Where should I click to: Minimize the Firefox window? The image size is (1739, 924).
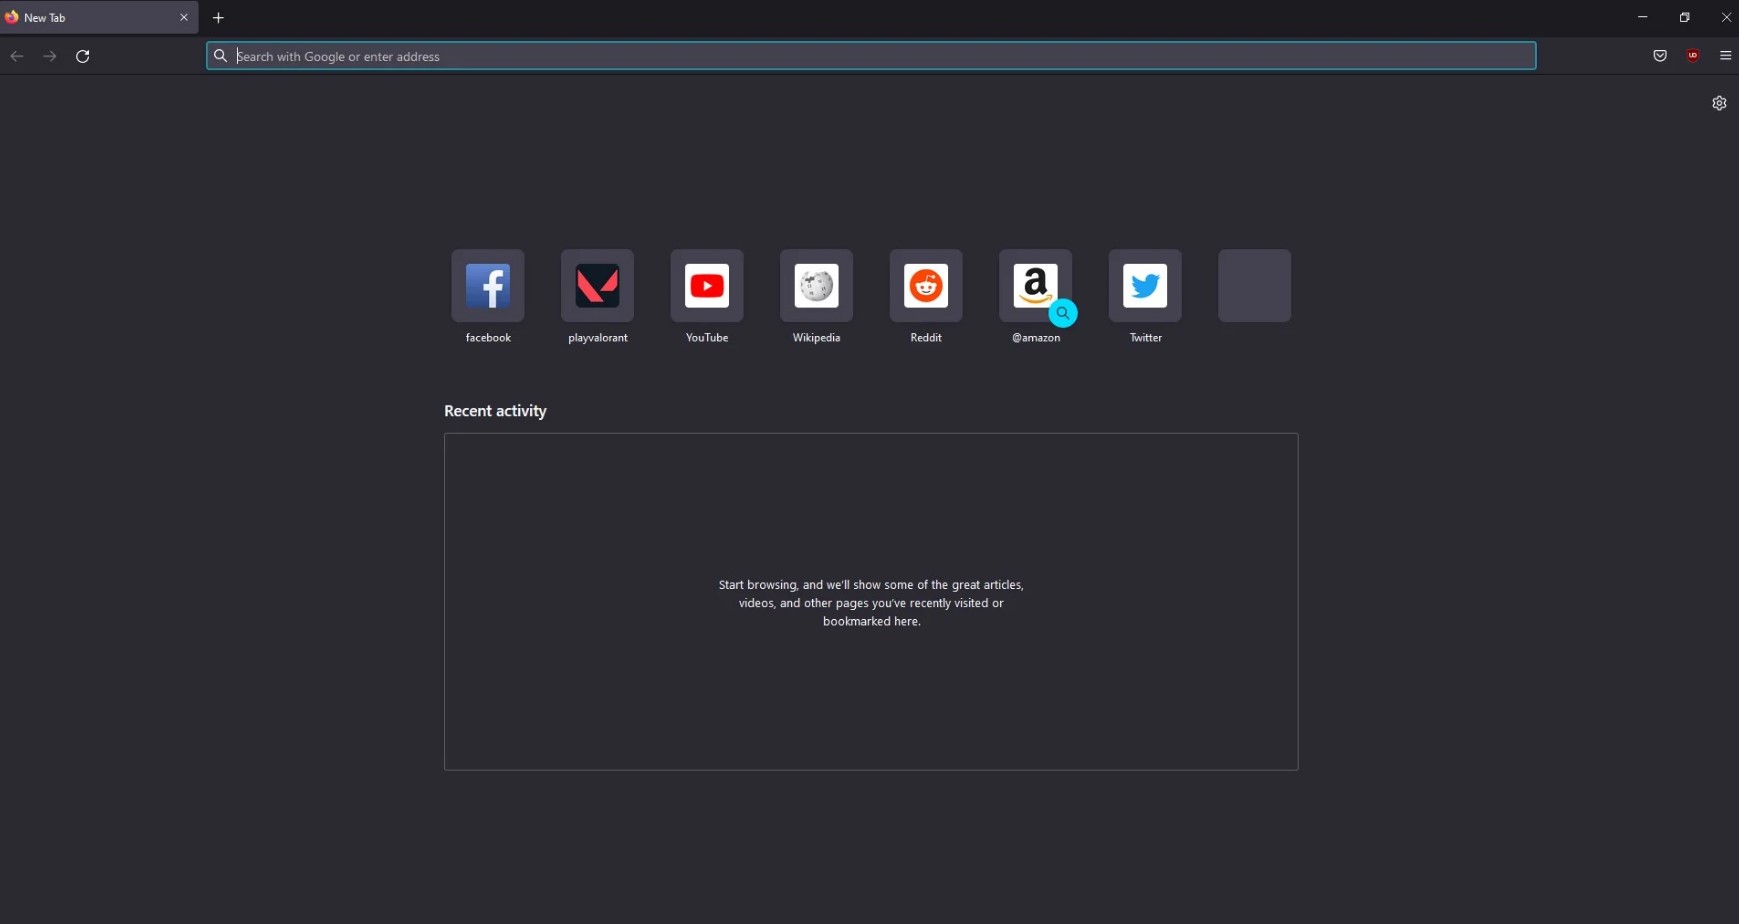[1643, 17]
